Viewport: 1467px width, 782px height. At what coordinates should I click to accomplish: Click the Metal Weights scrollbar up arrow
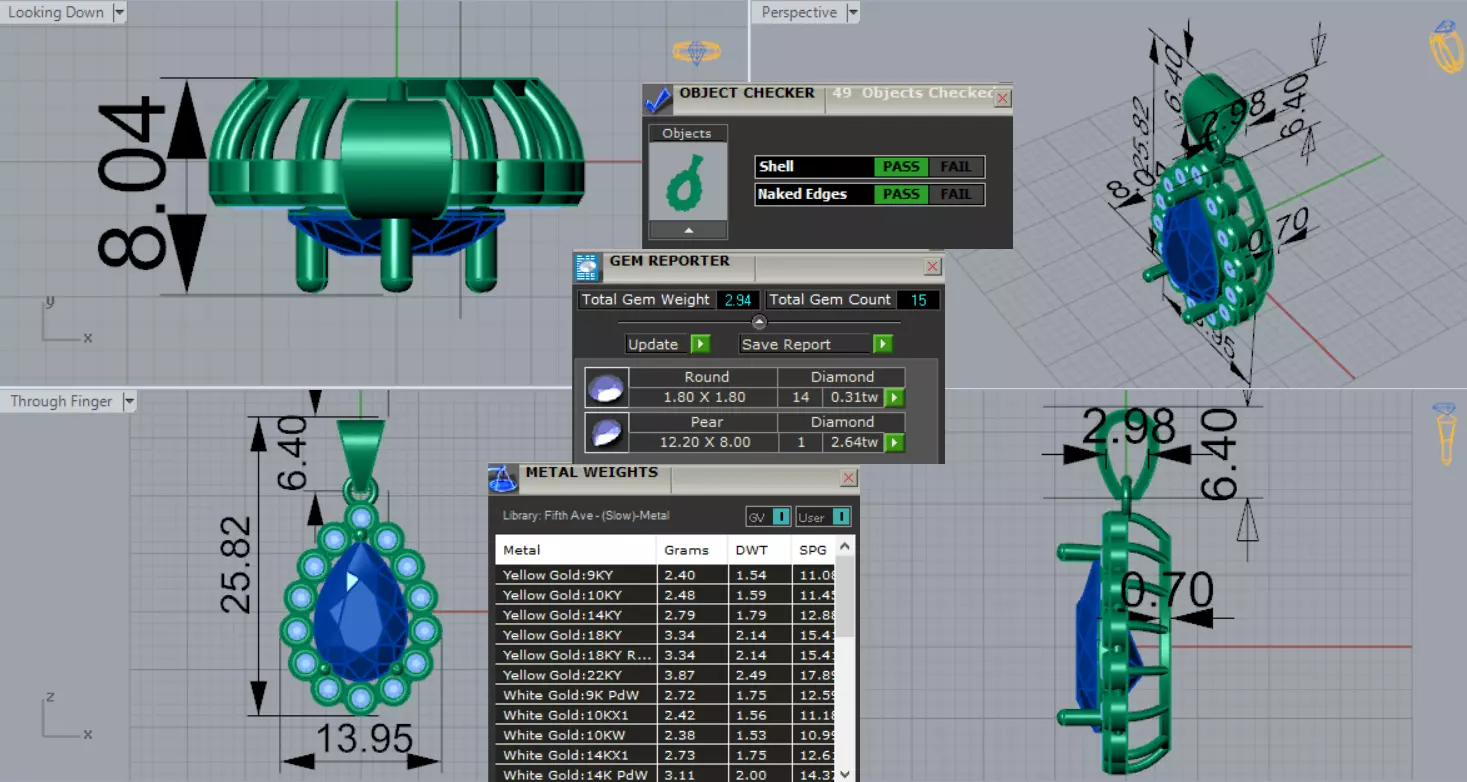tap(845, 547)
